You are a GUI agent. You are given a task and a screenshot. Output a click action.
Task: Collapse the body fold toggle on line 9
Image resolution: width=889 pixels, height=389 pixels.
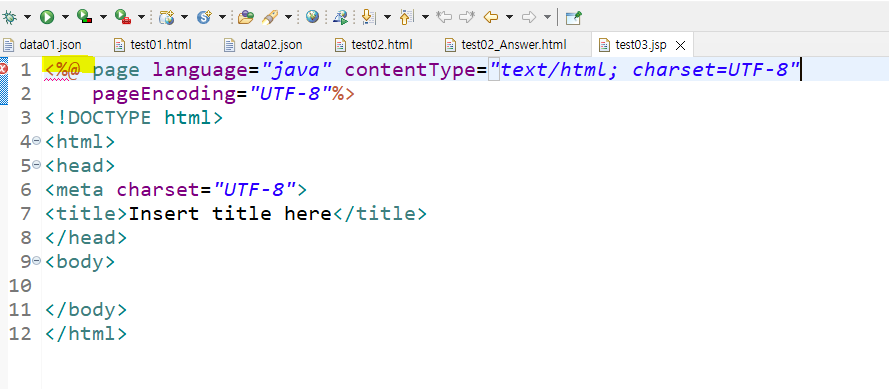36,260
